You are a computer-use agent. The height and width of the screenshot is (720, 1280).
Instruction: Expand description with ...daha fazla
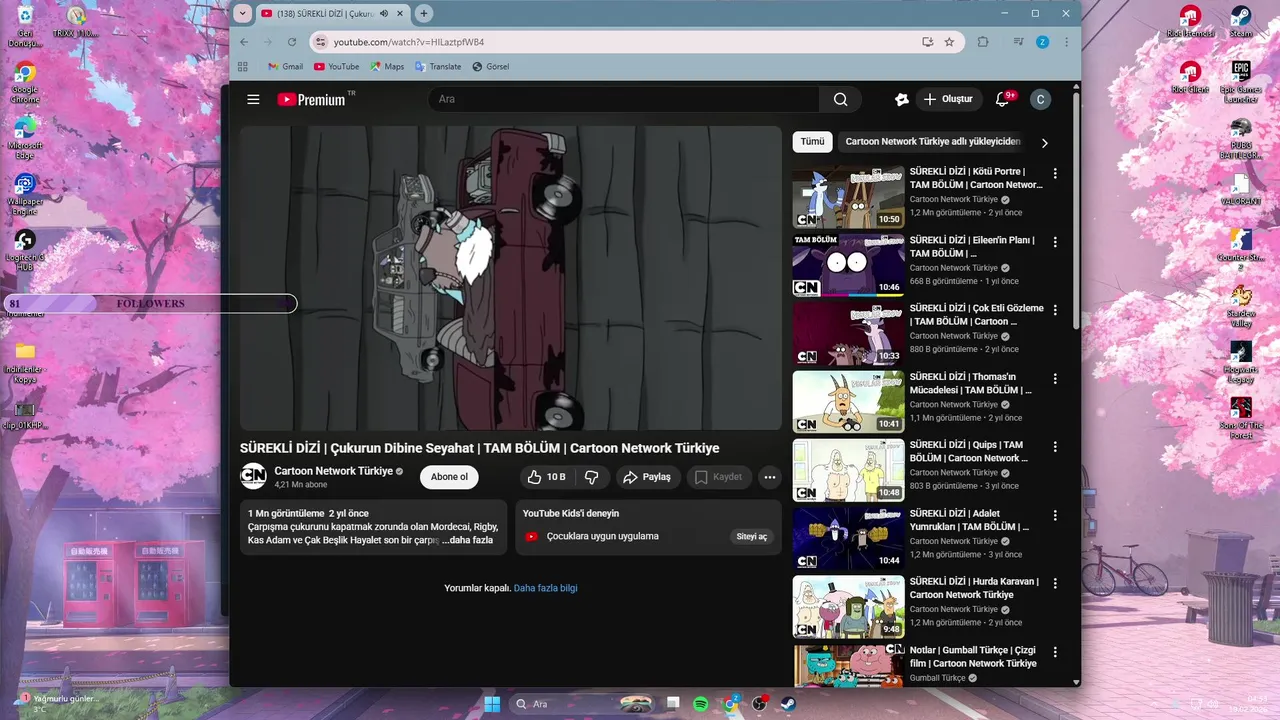point(468,540)
